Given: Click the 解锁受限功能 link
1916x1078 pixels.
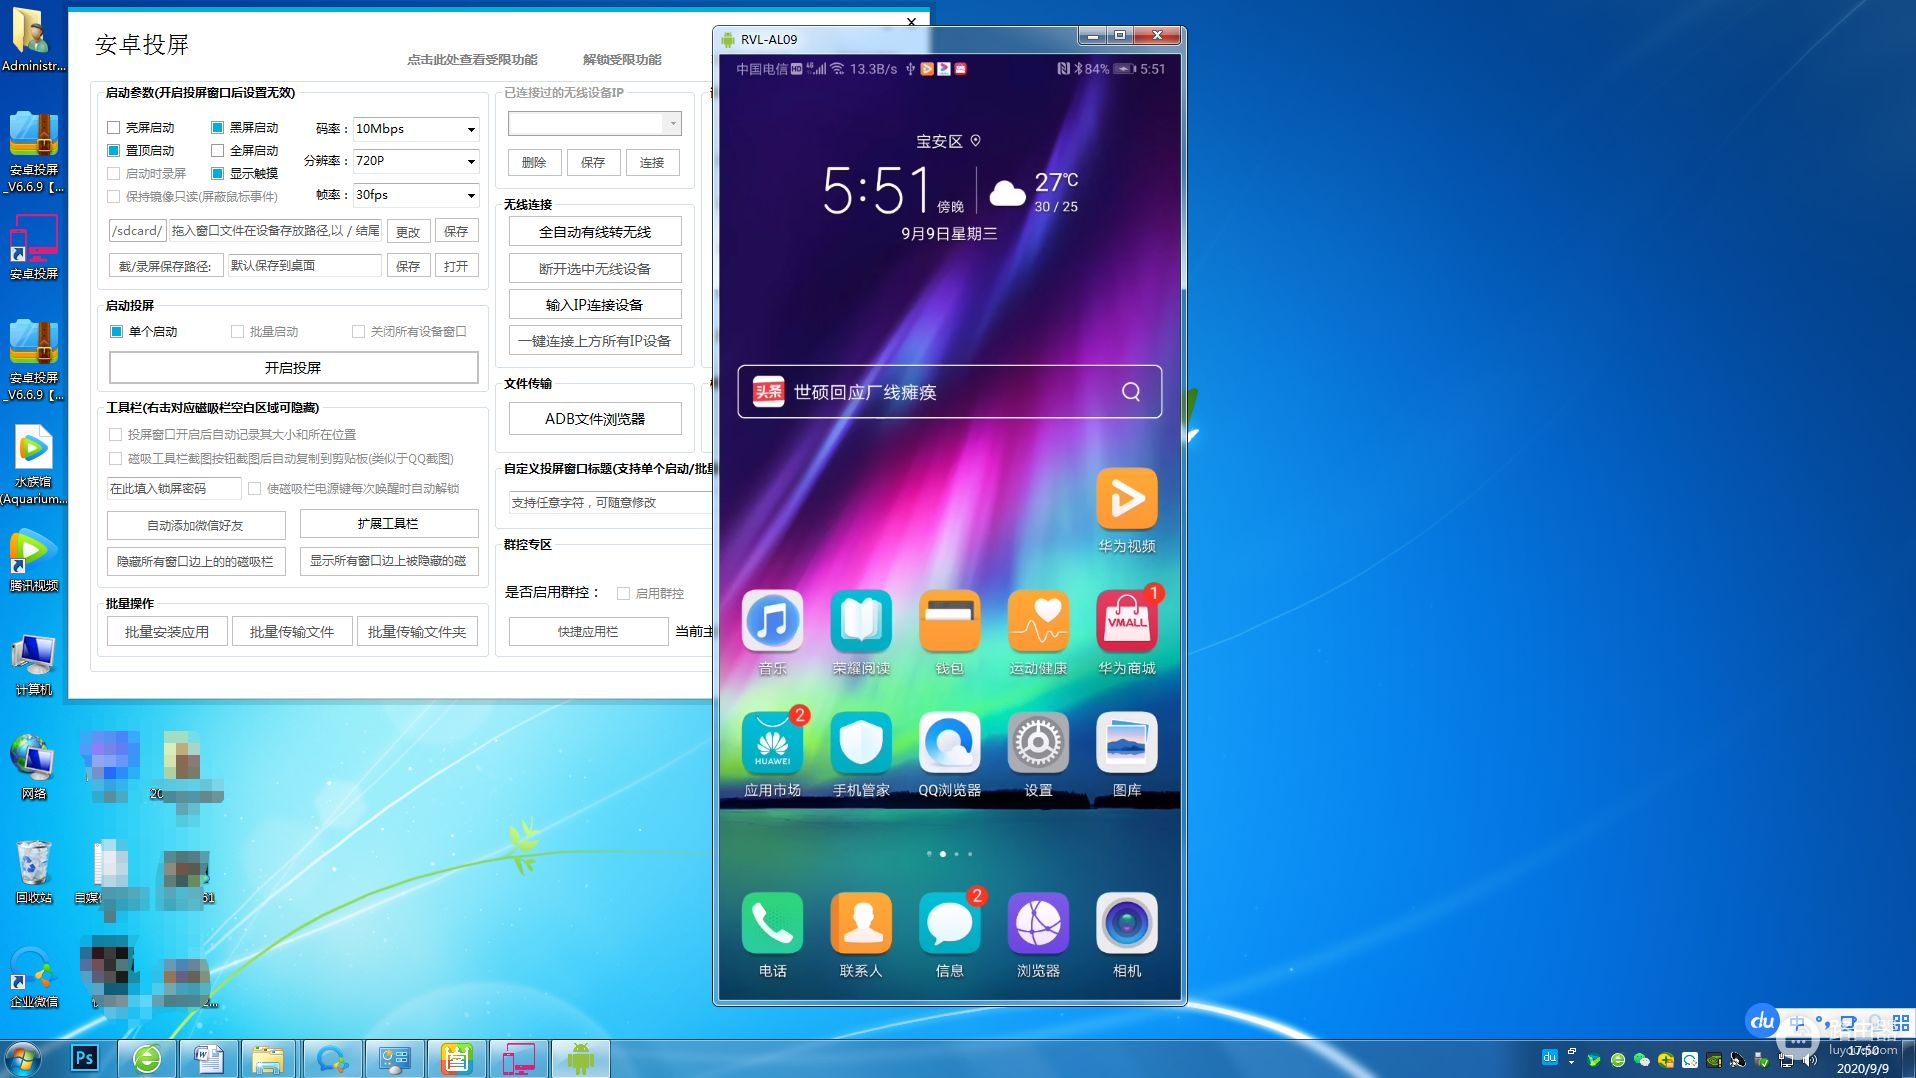Looking at the screenshot, I should point(622,60).
